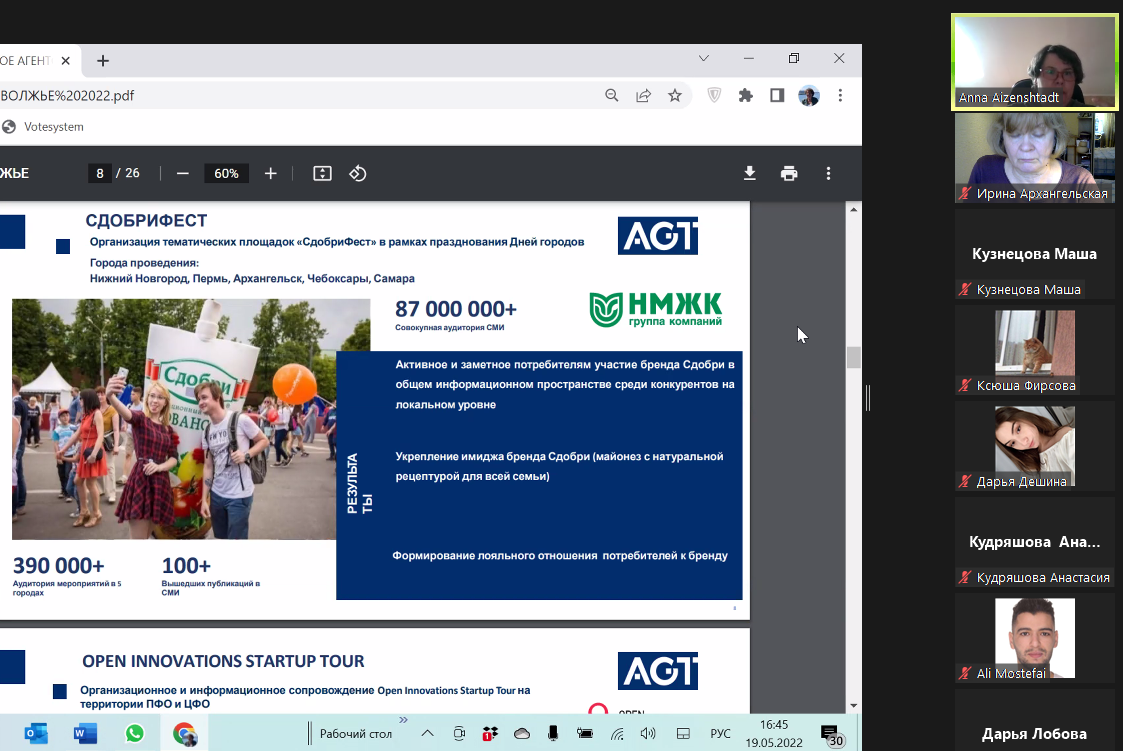1123x751 pixels.
Task: Share this page from the address bar
Action: (x=643, y=95)
